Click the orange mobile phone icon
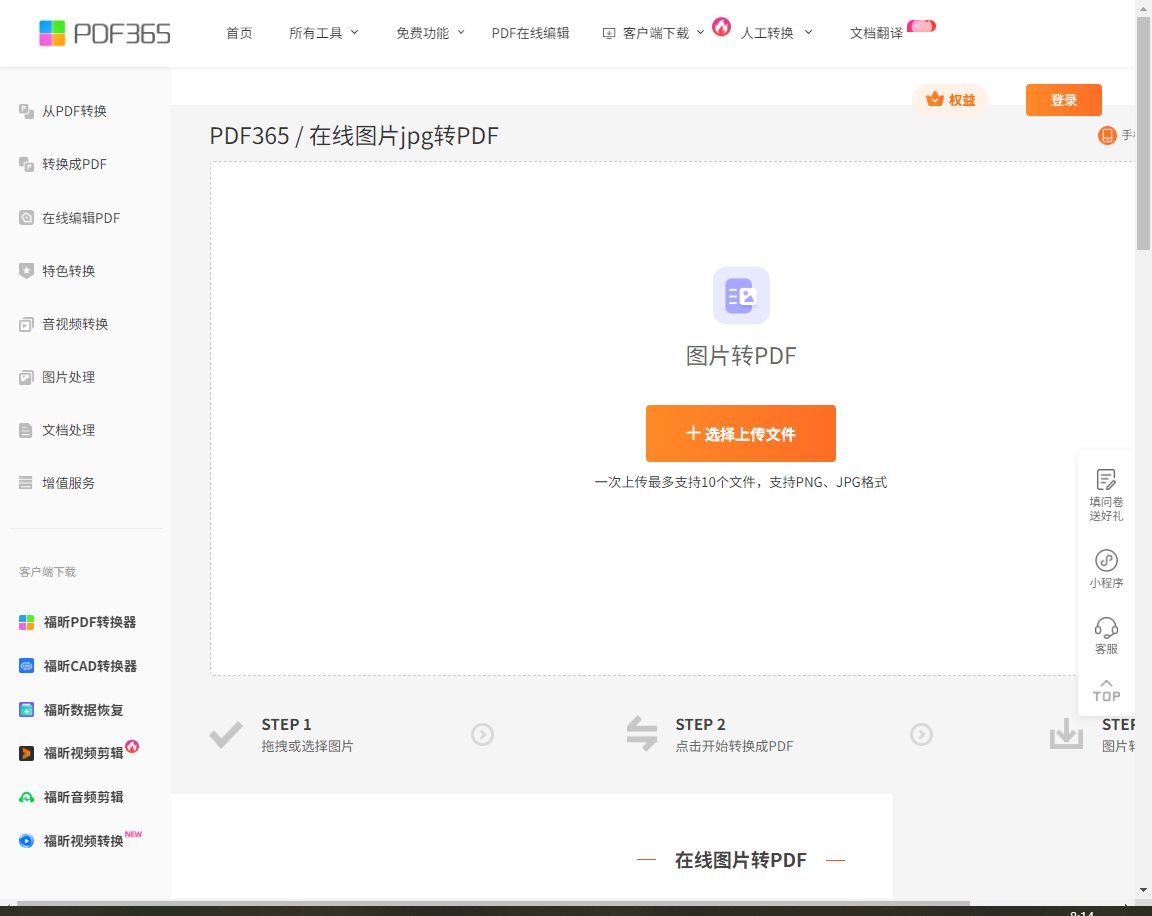Viewport: 1152px width, 916px height. click(x=1106, y=135)
